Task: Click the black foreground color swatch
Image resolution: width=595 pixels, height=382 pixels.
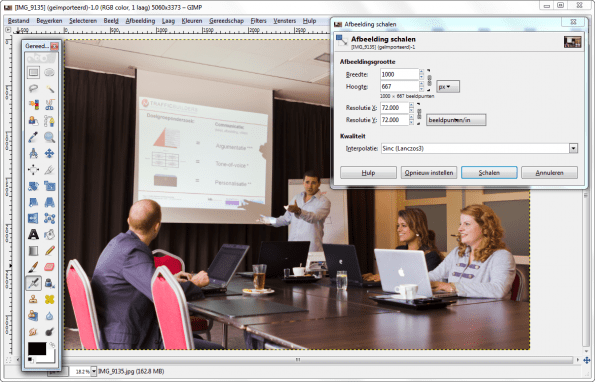Action: point(37,348)
